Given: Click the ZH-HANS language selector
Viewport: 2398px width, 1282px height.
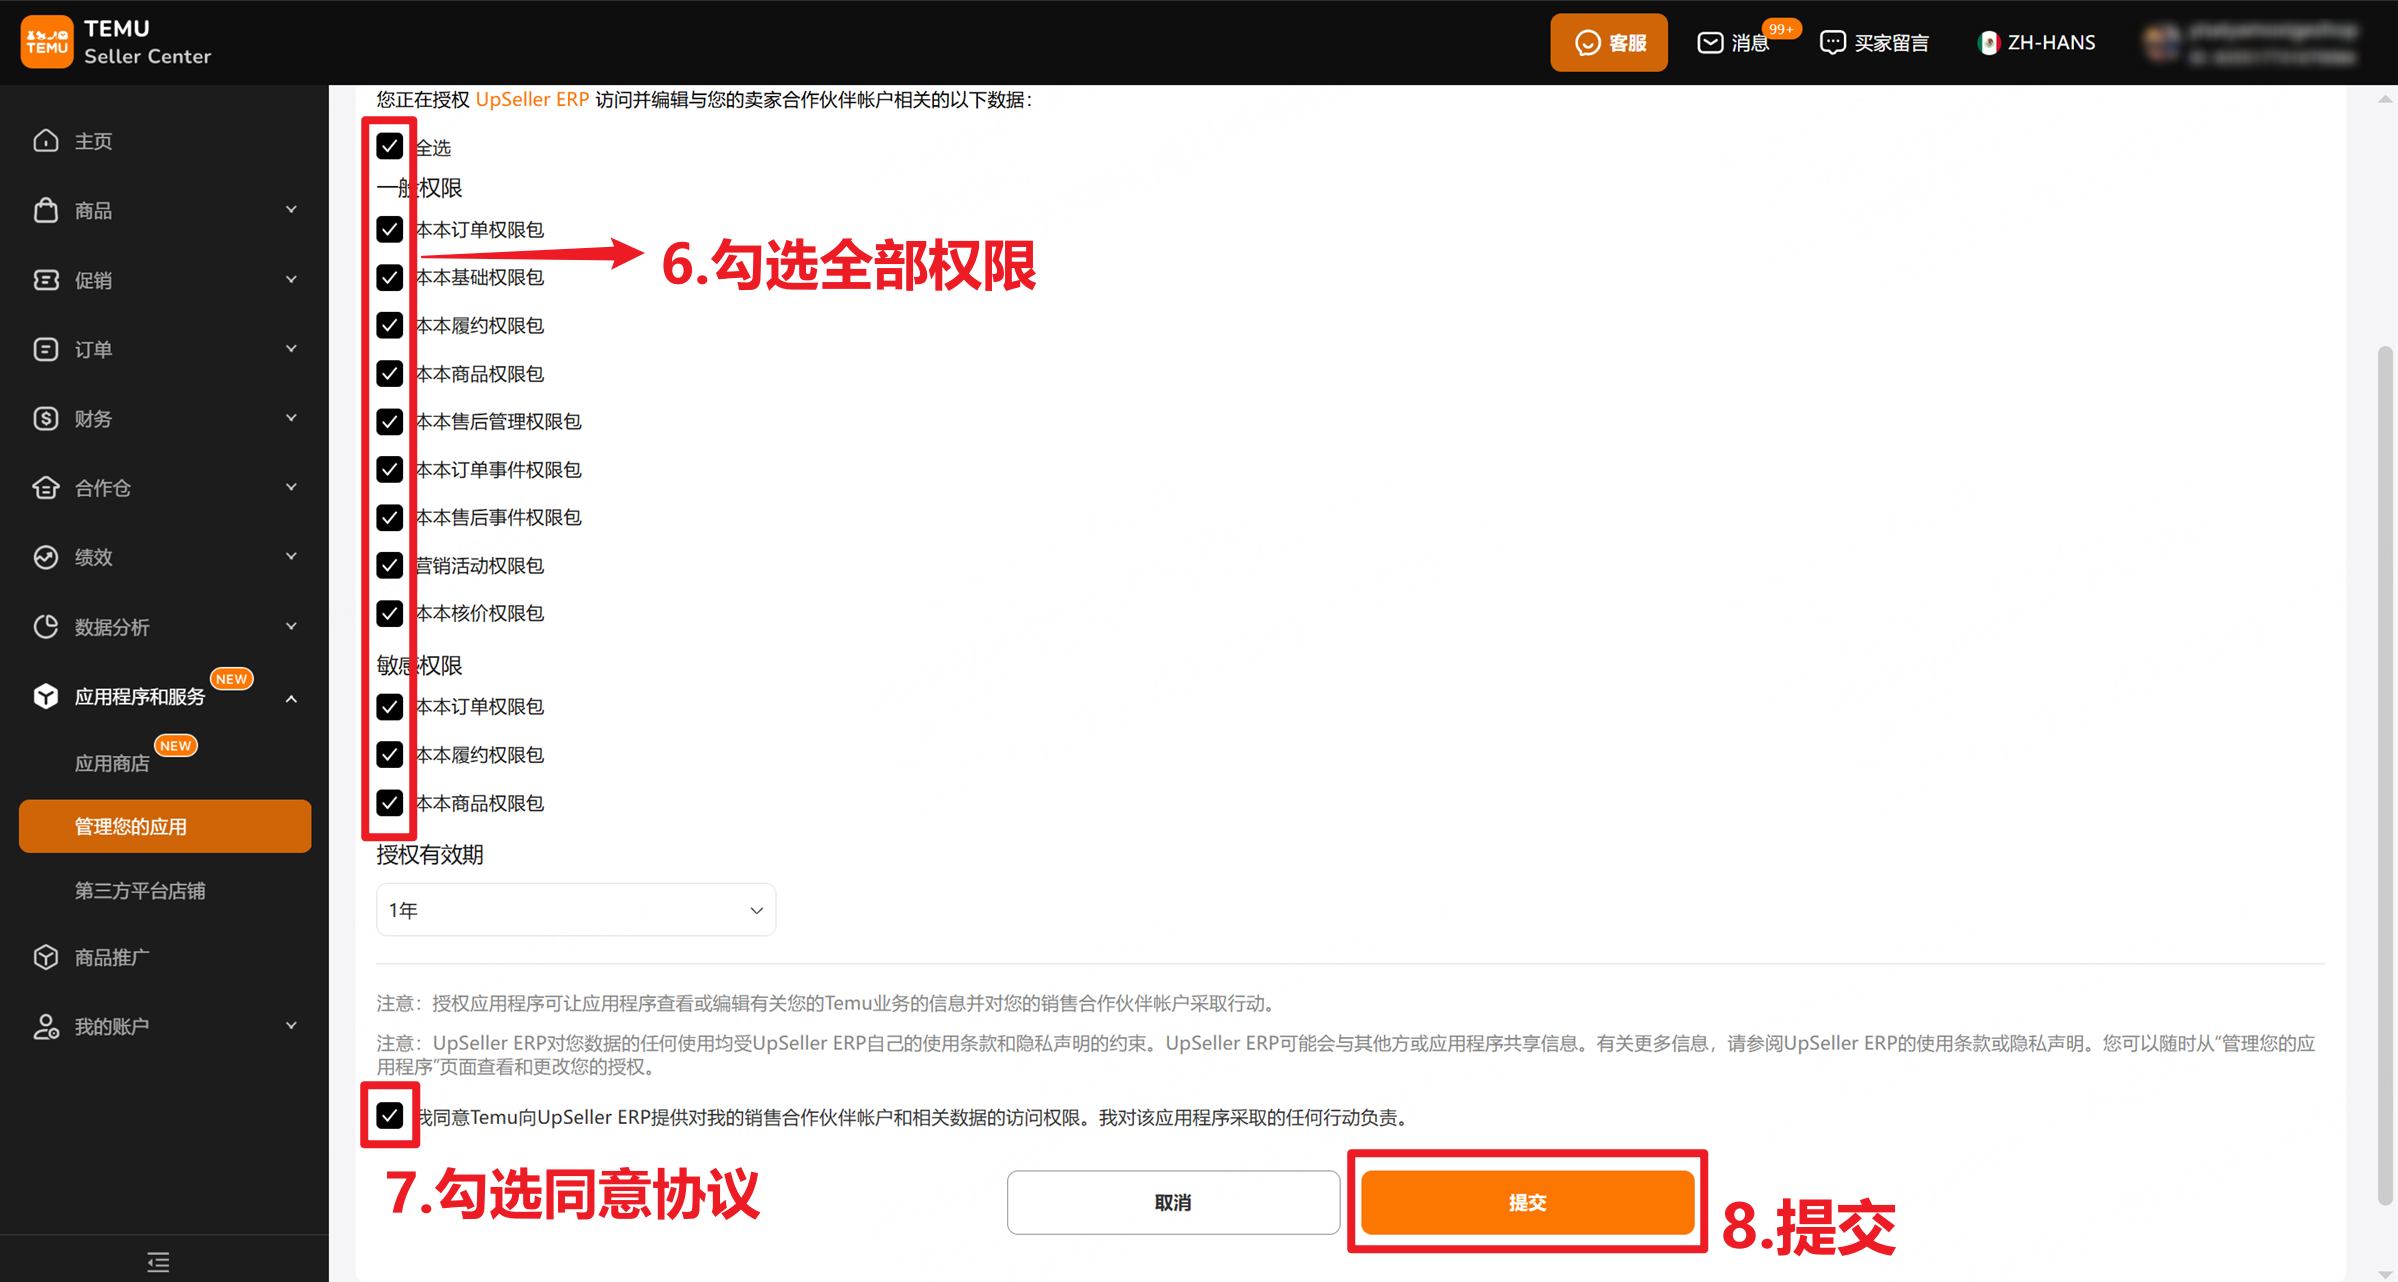Looking at the screenshot, I should click(x=2037, y=43).
